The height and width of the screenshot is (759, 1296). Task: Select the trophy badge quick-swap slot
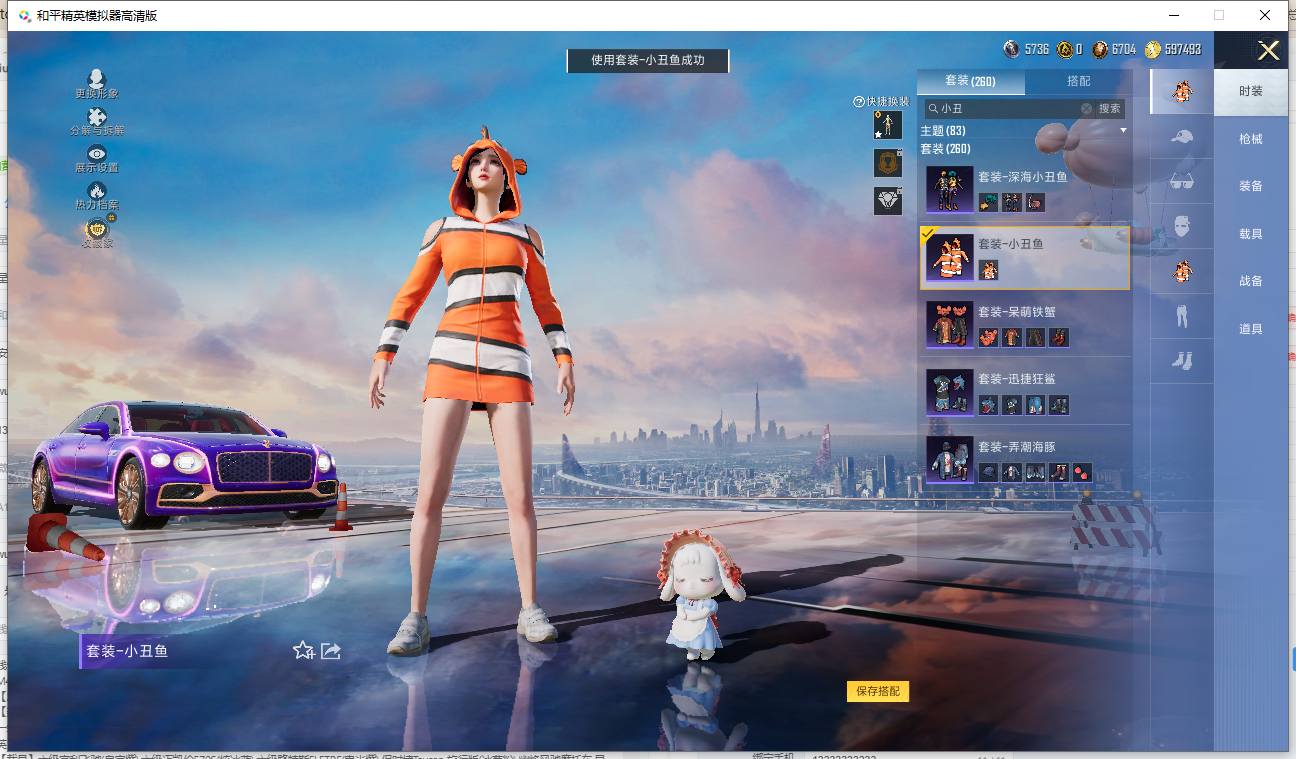[888, 163]
